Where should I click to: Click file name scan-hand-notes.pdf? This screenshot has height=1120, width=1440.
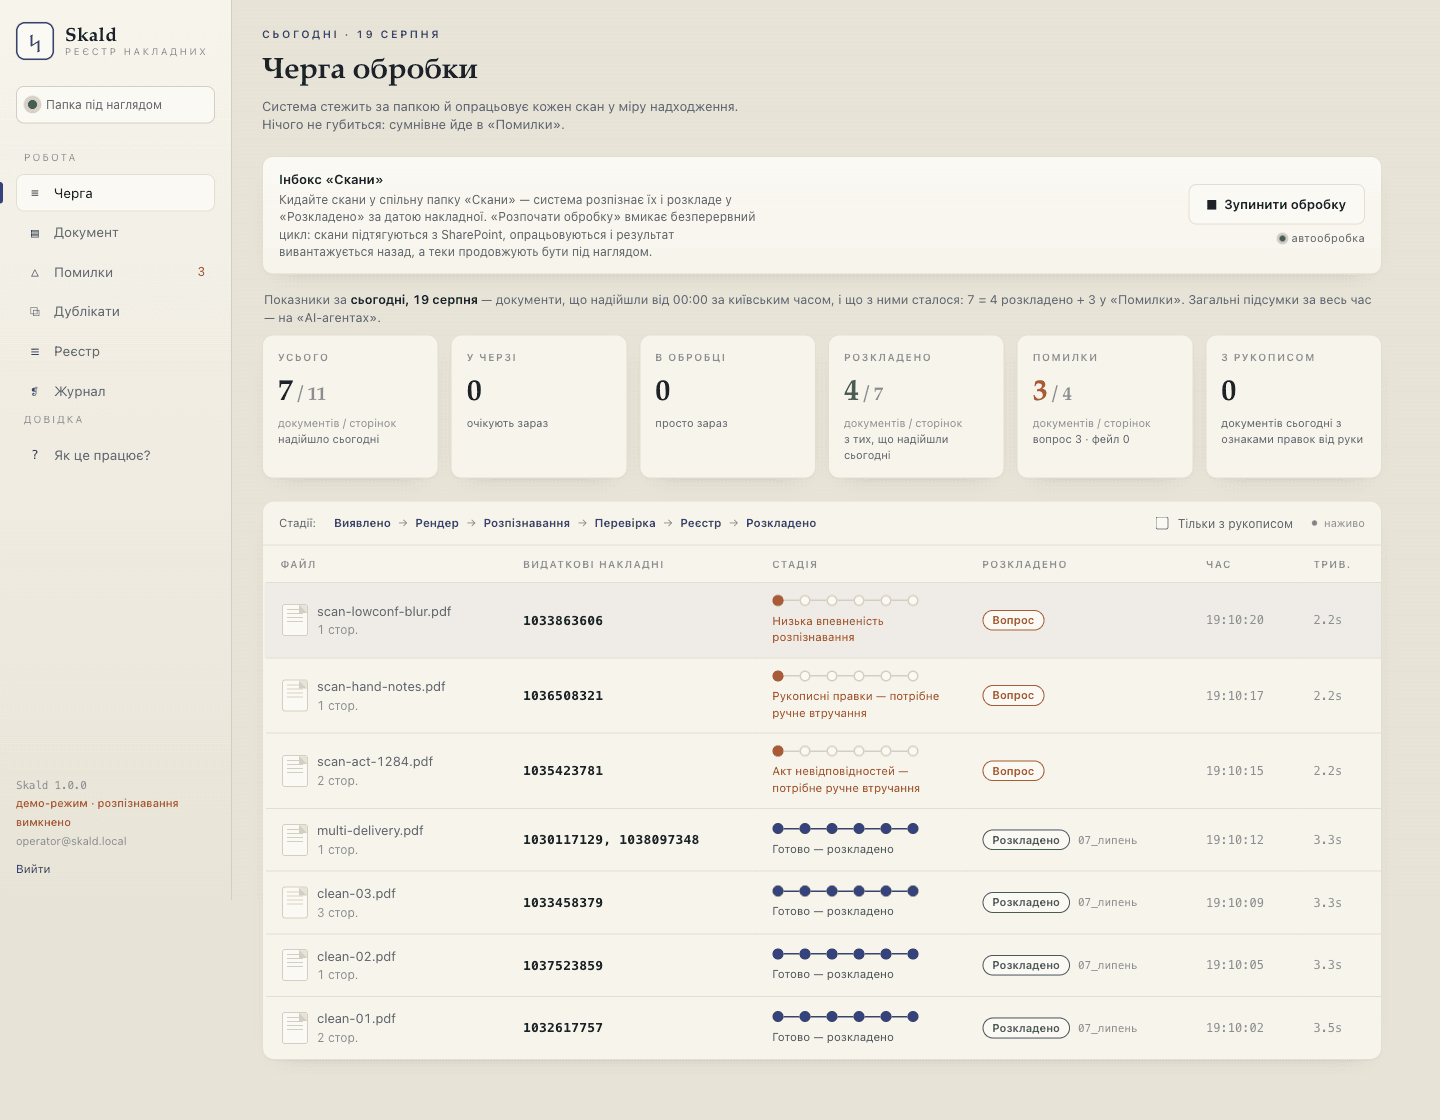tap(381, 687)
